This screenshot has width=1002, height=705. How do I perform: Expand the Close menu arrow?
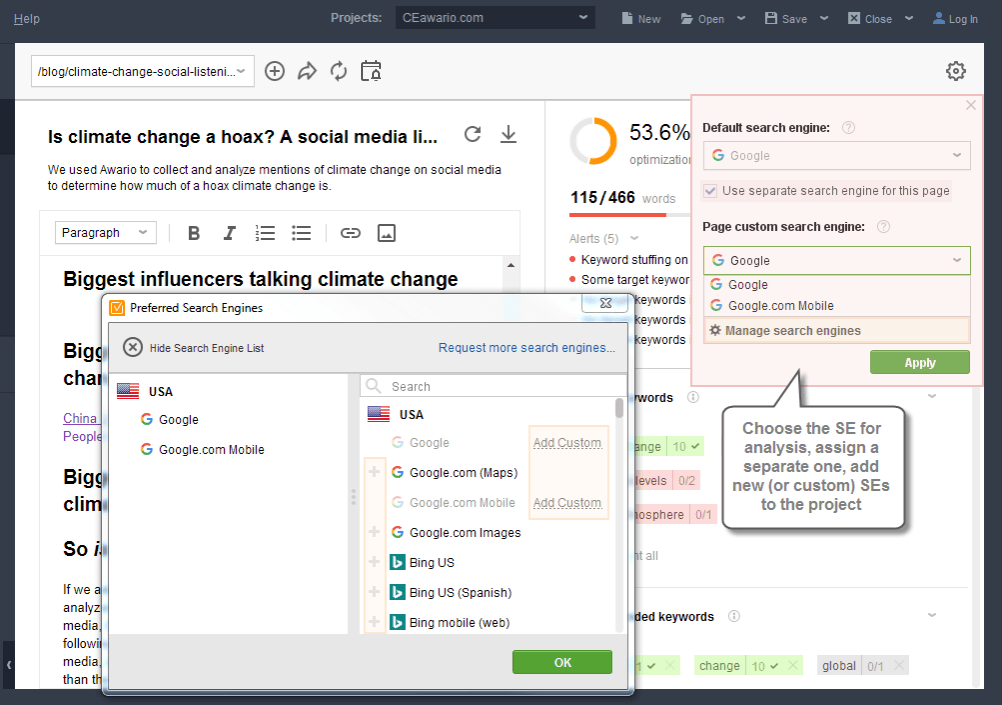909,18
